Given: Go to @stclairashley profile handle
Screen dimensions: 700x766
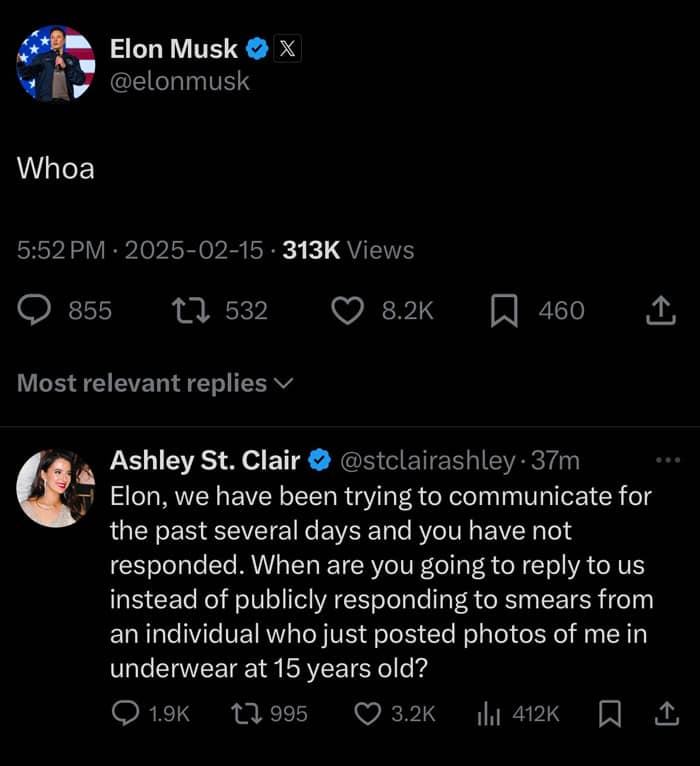Looking at the screenshot, I should tap(430, 461).
